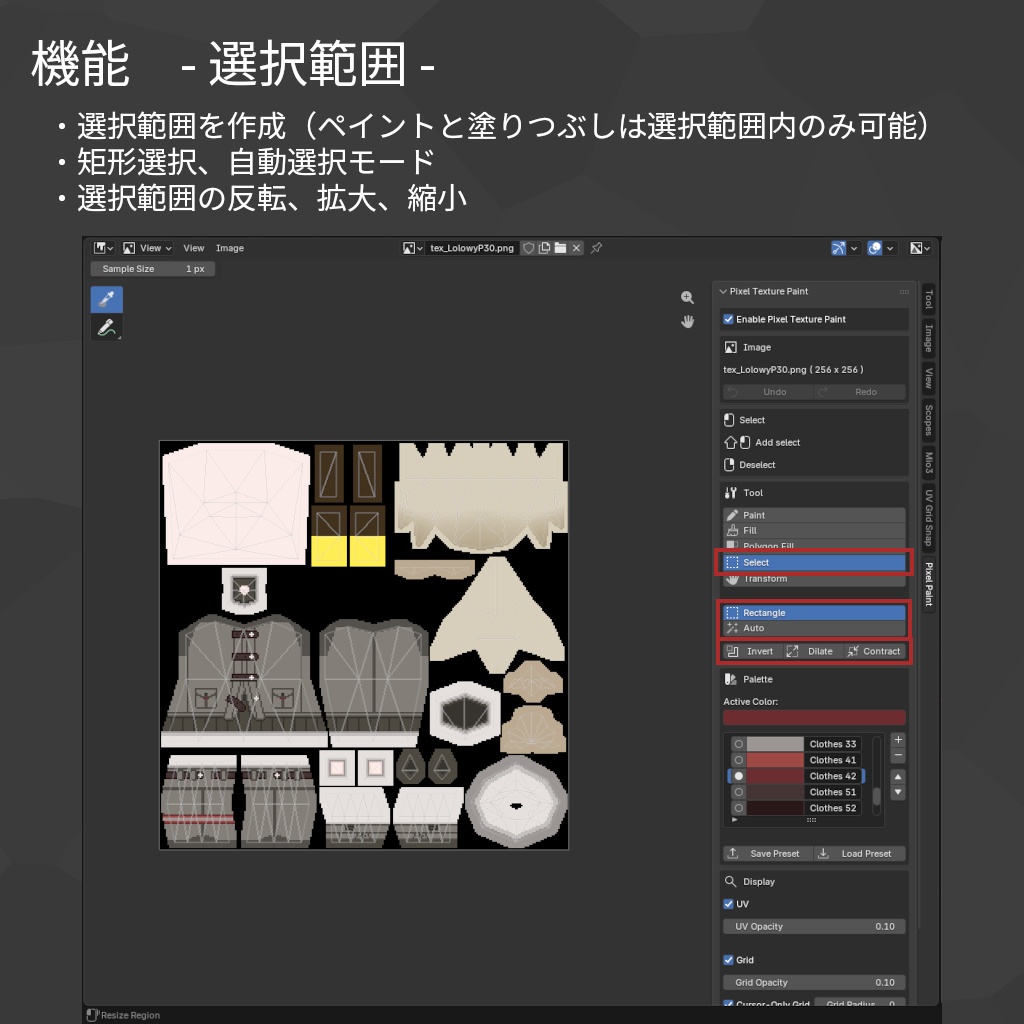The height and width of the screenshot is (1024, 1024).
Task: Toggle the Grid display checkbox
Action: pyautogui.click(x=728, y=960)
